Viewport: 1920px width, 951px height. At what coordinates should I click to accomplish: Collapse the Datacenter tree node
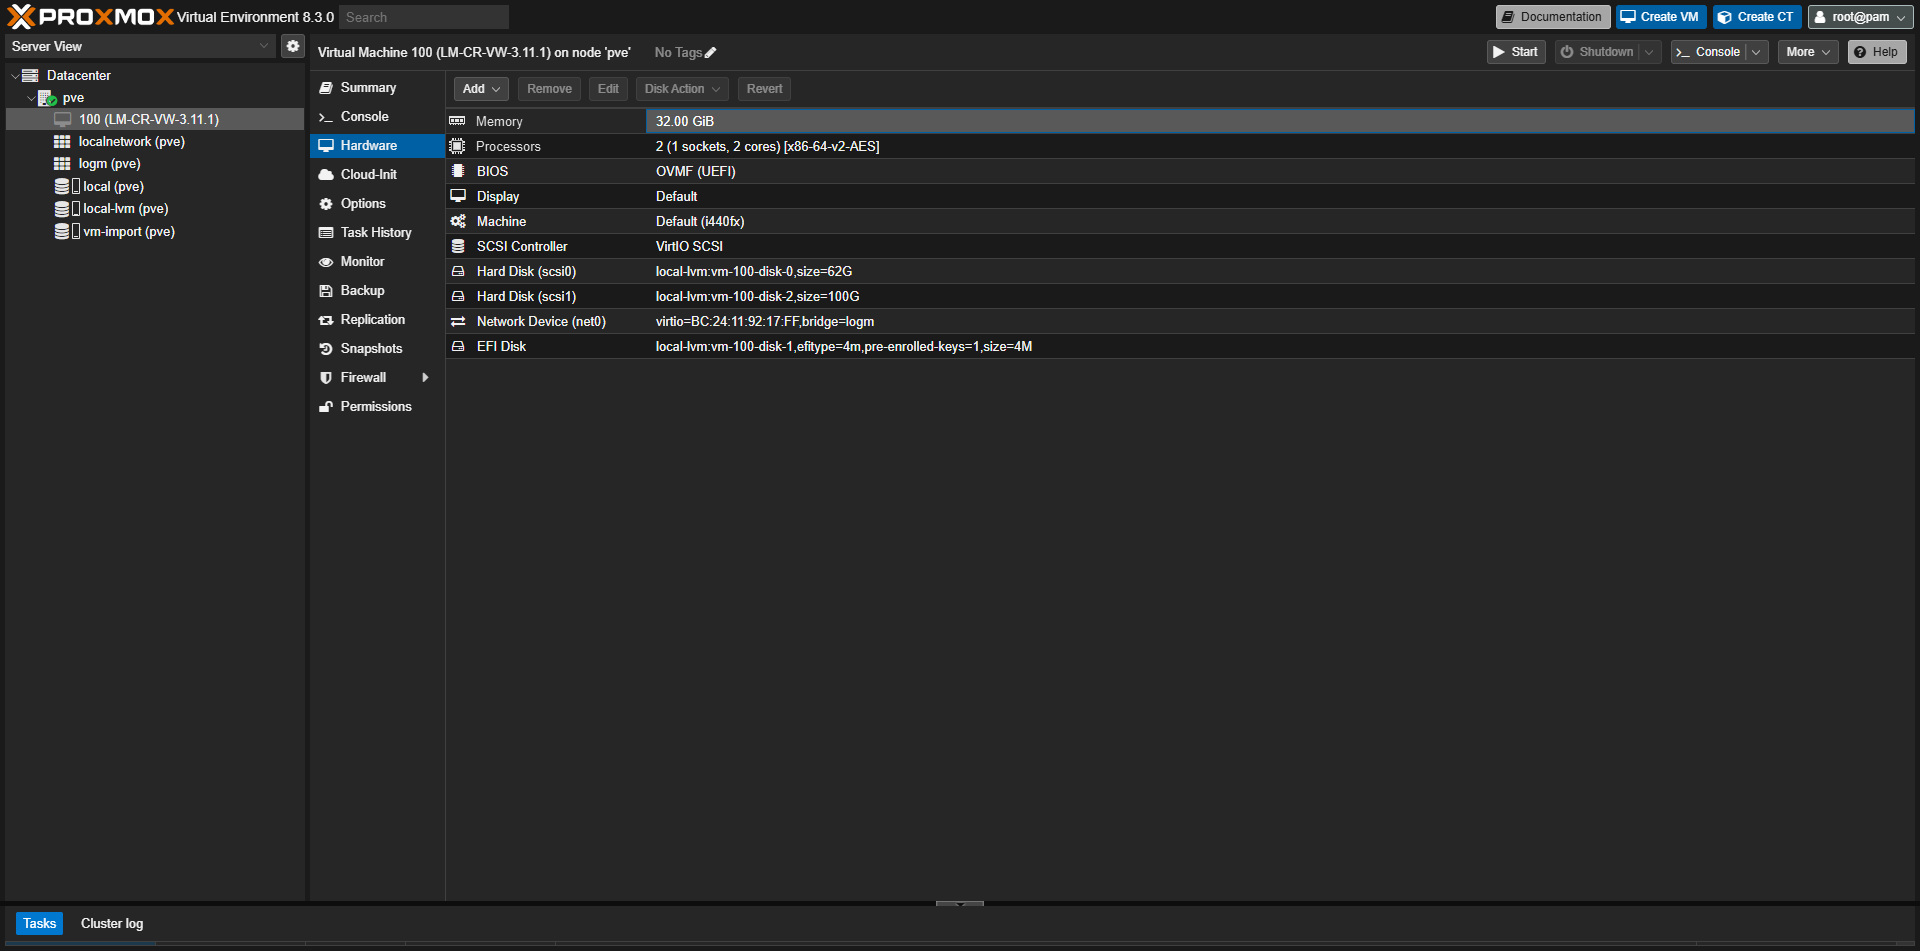tap(15, 75)
